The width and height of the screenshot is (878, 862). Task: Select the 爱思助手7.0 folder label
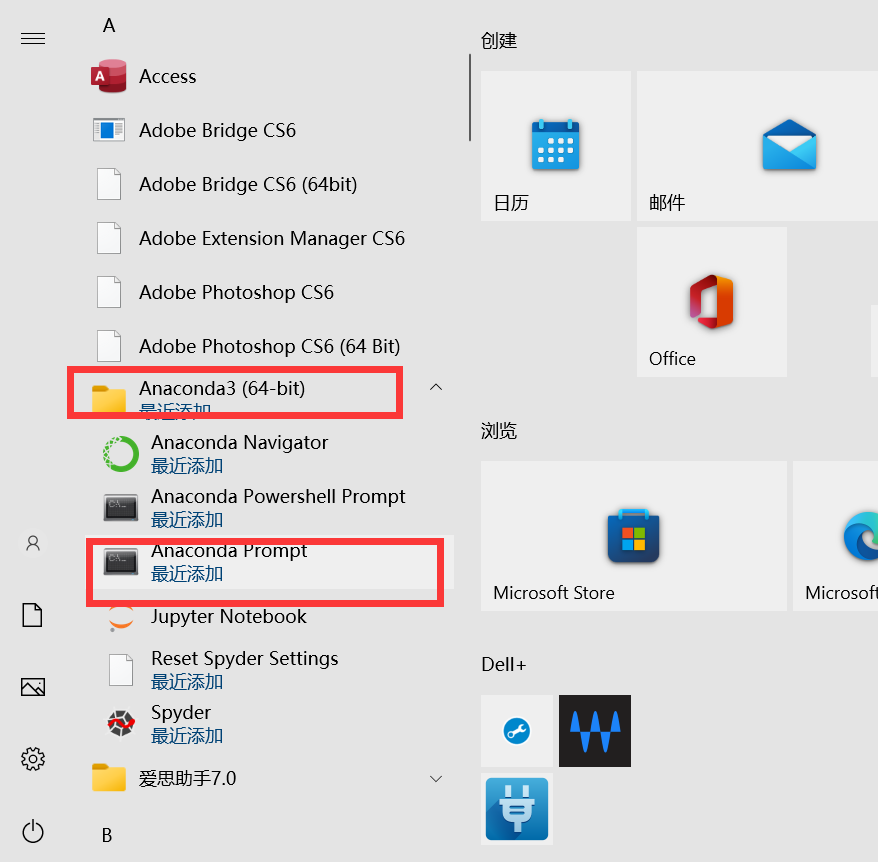pyautogui.click(x=188, y=778)
